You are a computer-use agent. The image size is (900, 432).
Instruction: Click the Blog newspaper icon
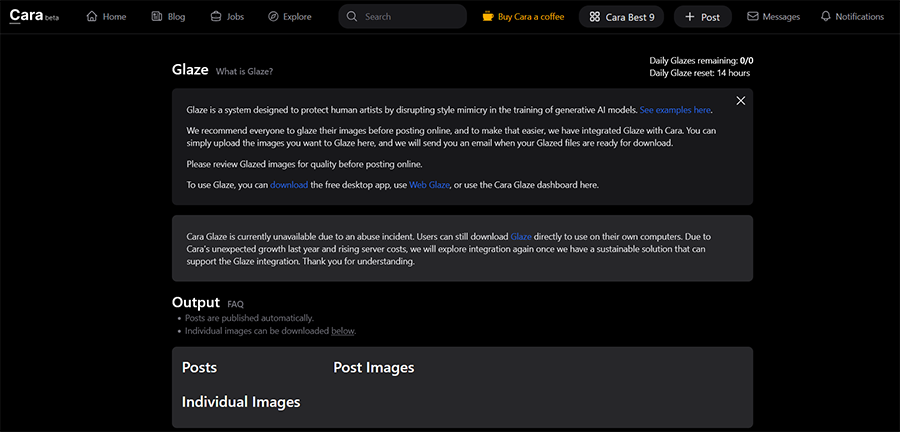156,17
